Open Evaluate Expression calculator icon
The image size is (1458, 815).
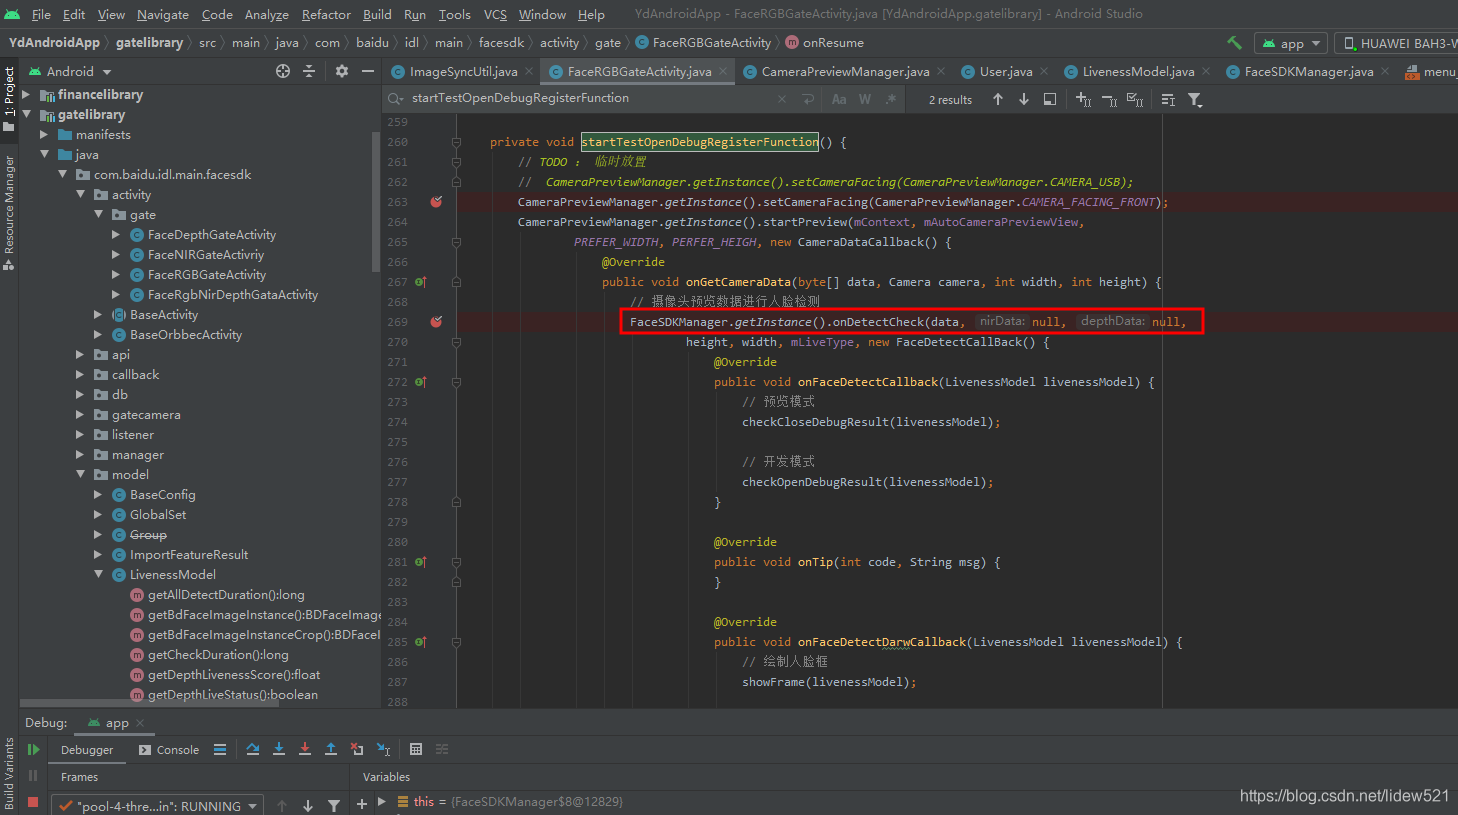click(x=416, y=749)
